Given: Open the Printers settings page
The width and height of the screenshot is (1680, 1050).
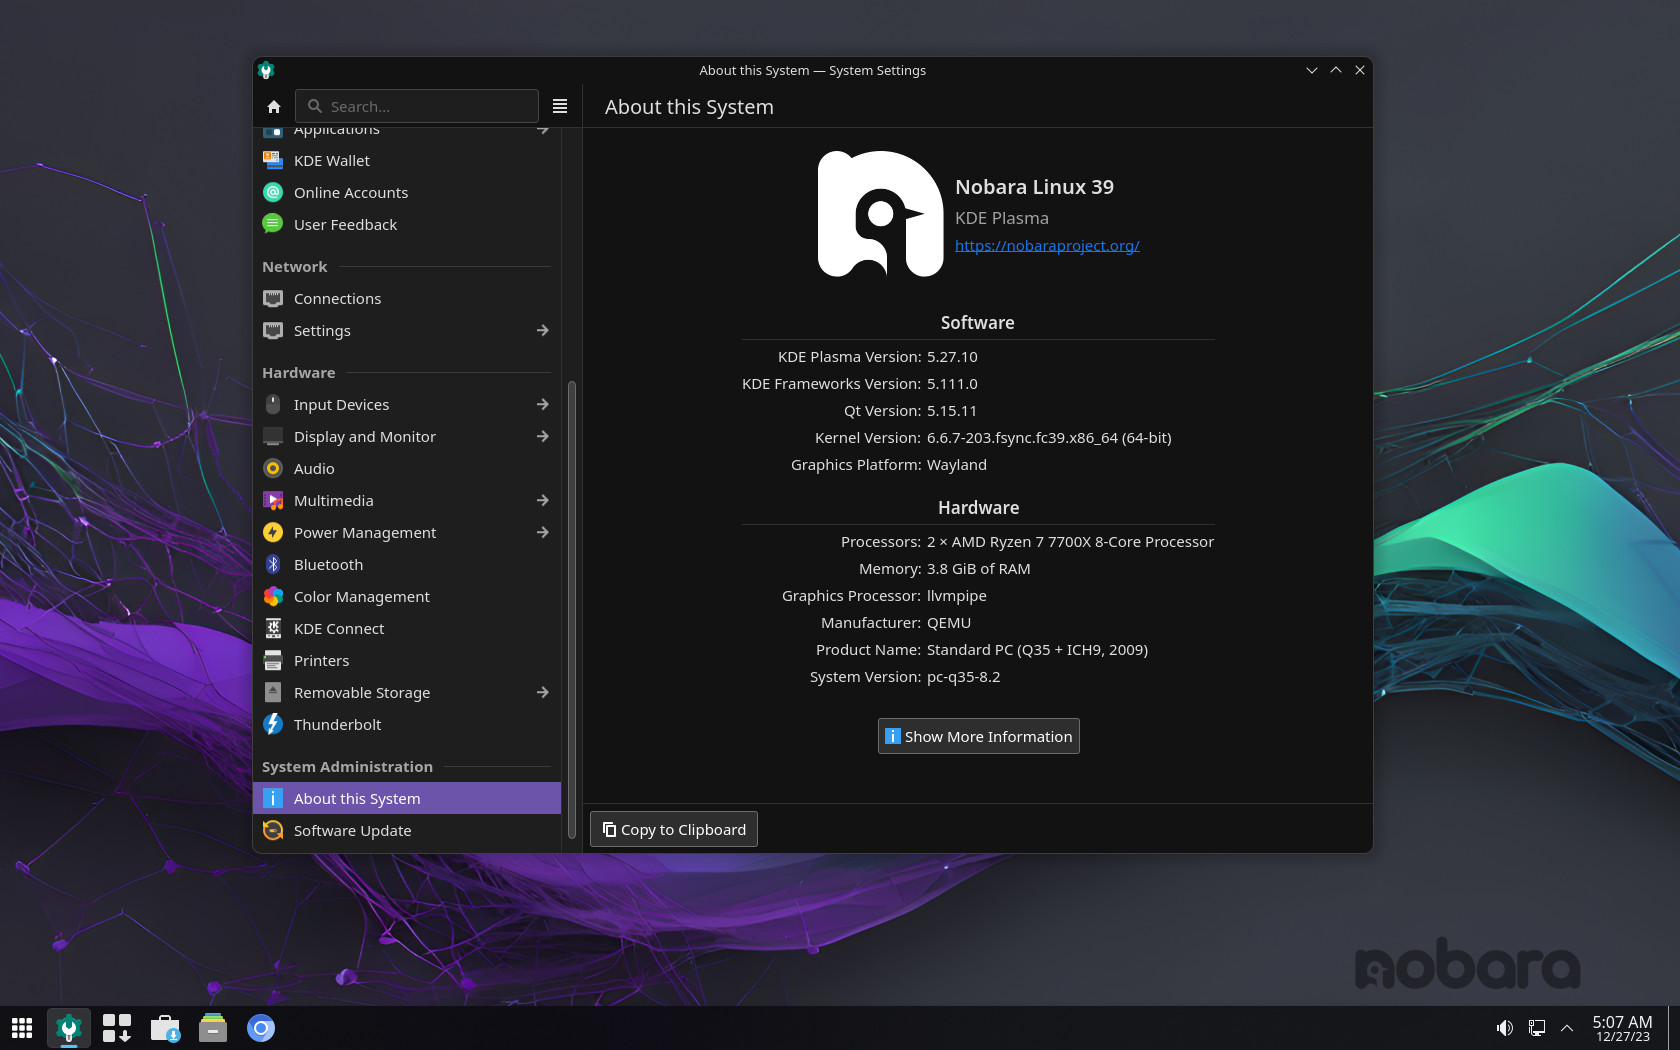Looking at the screenshot, I should coord(407,660).
